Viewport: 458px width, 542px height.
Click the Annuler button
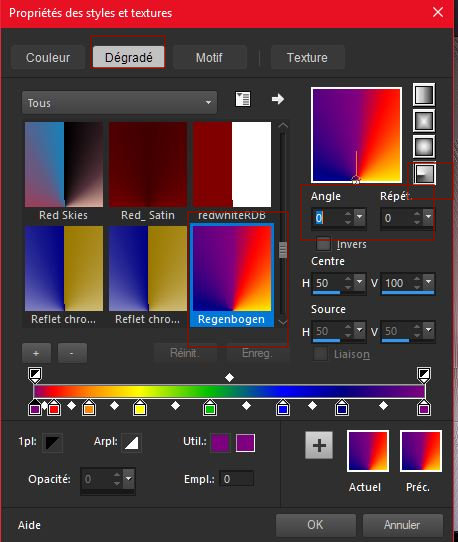click(403, 525)
